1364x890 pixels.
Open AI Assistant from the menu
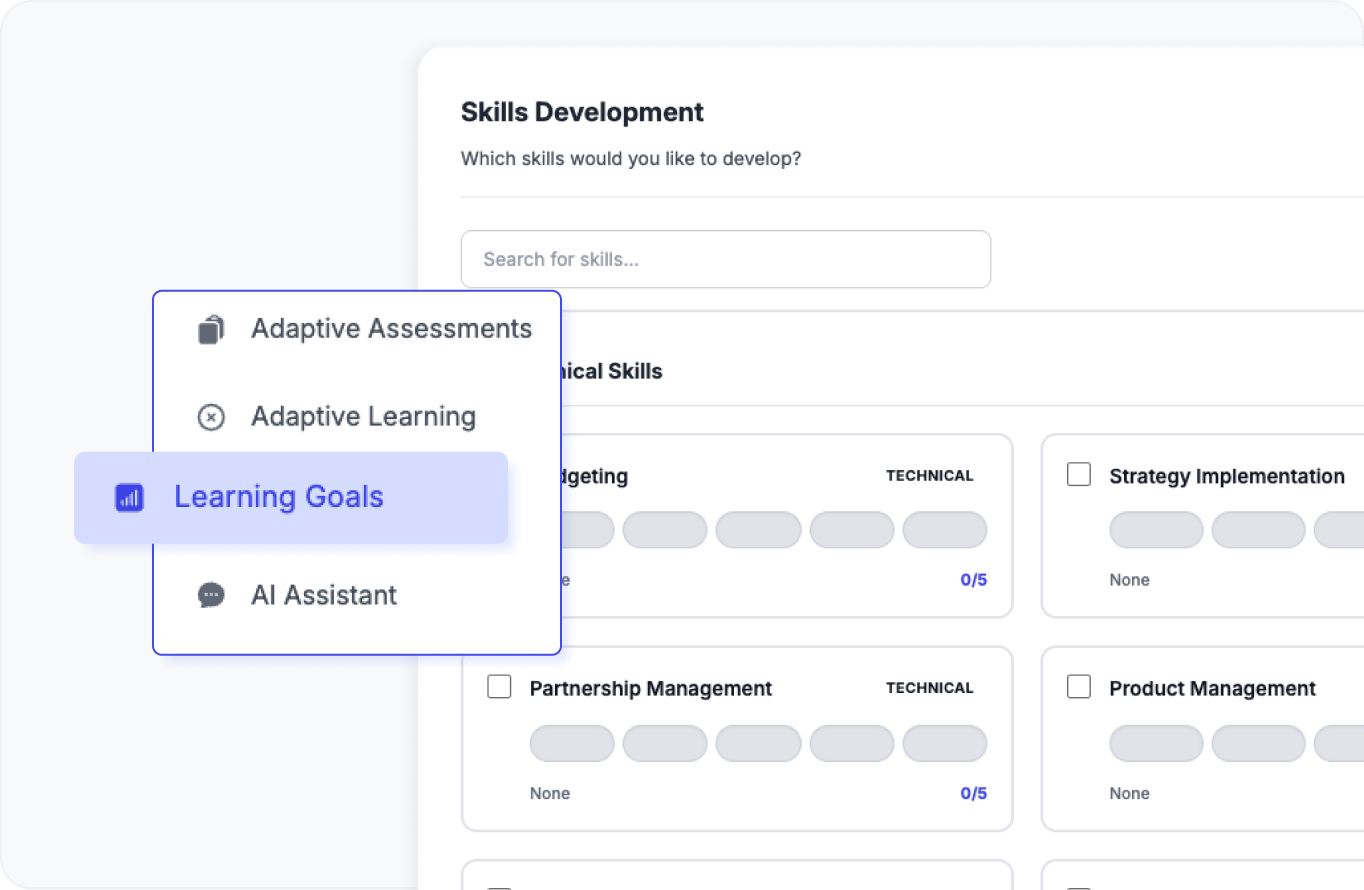pyautogui.click(x=324, y=595)
